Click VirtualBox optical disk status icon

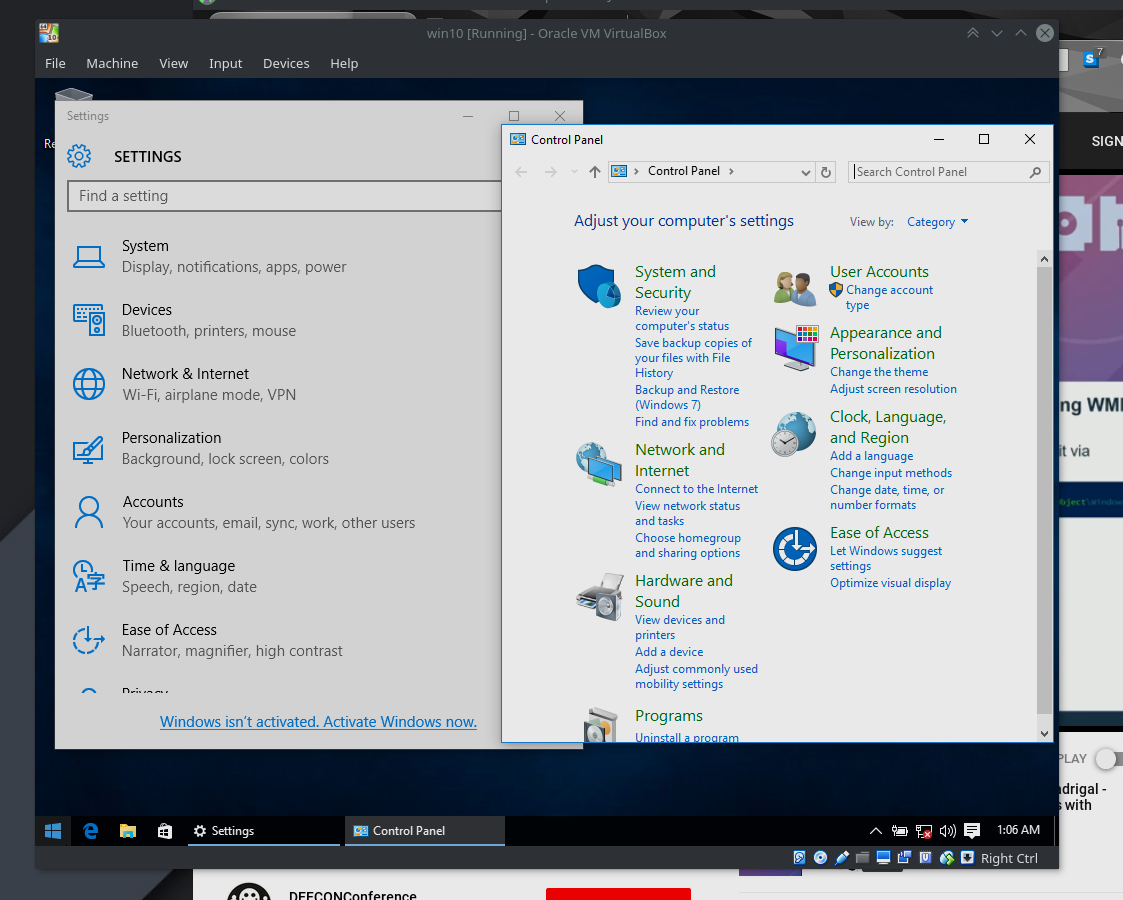coord(821,858)
